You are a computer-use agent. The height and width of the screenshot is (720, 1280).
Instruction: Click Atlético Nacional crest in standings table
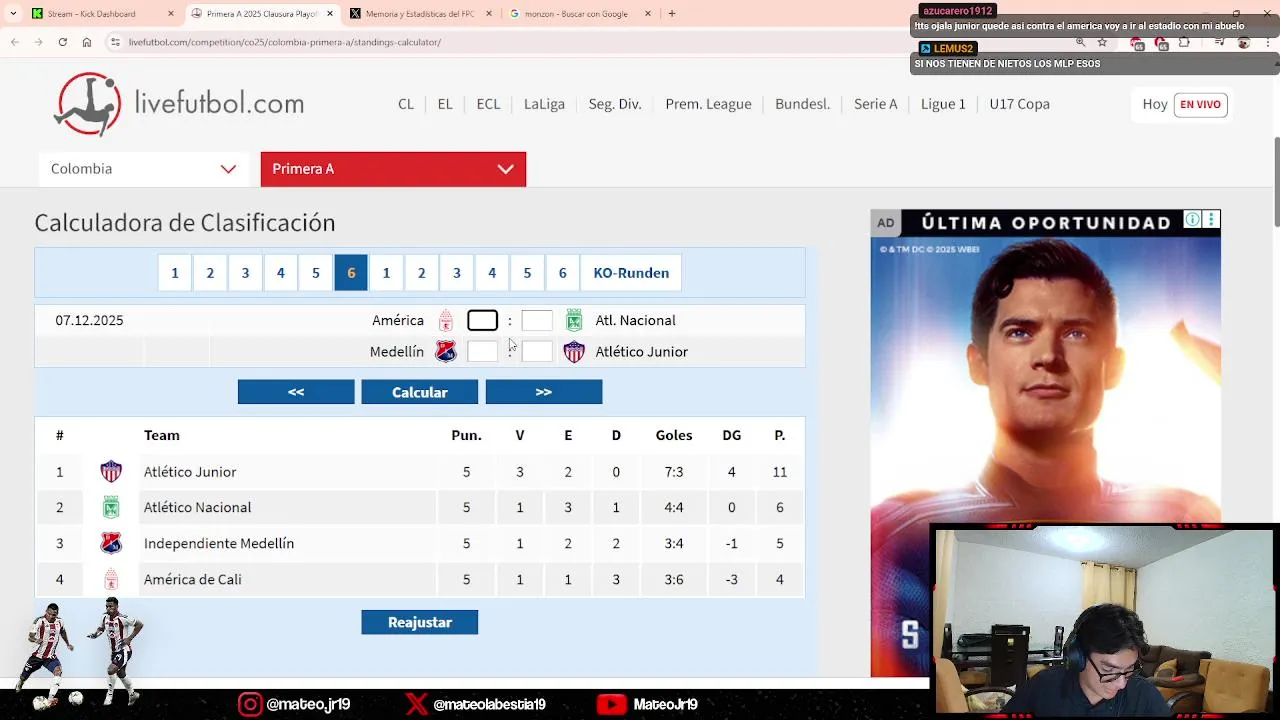coord(111,508)
